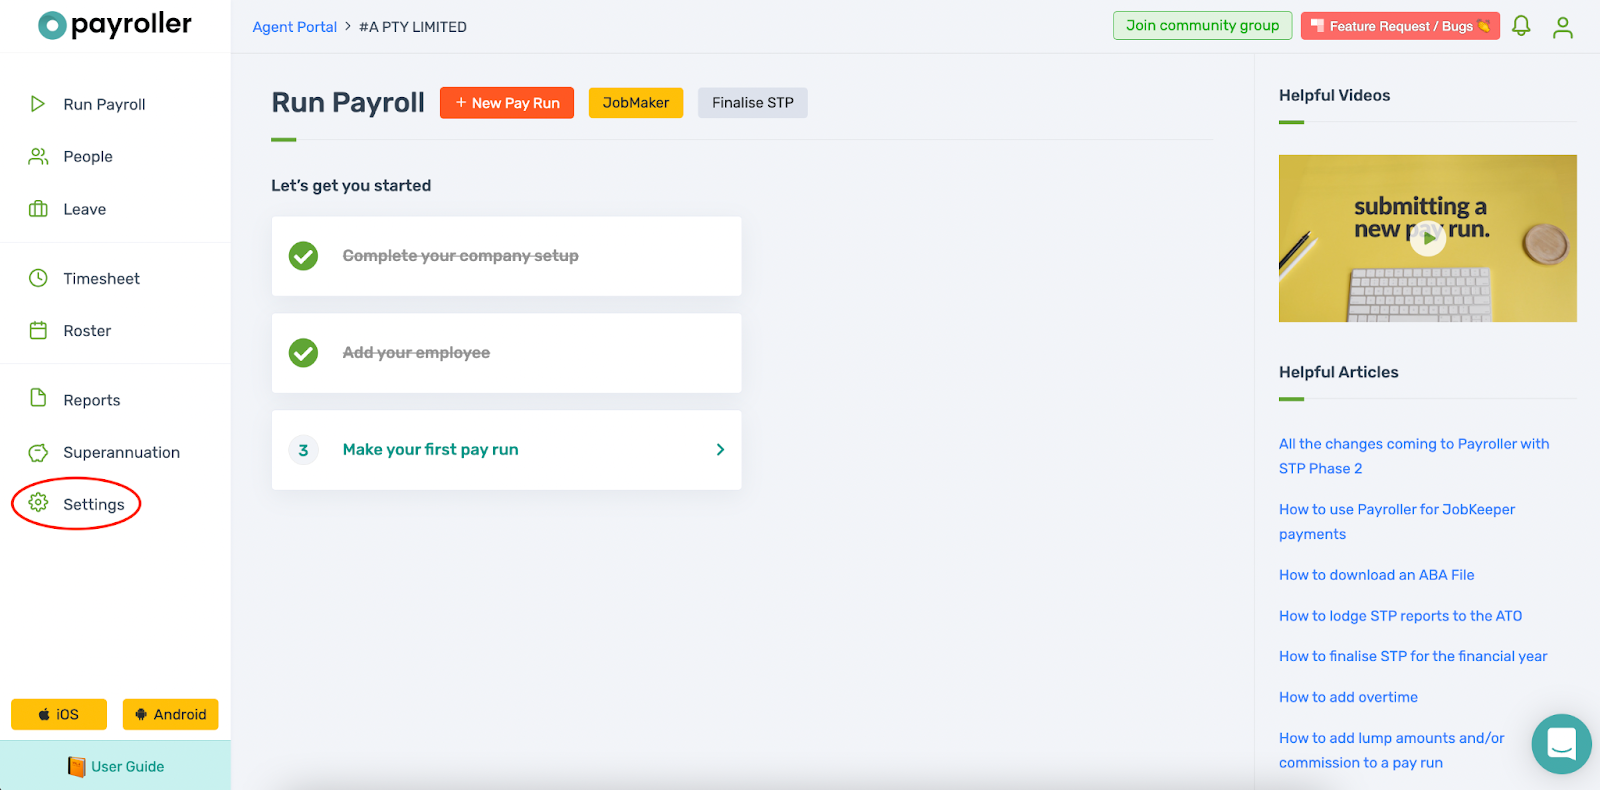Click #A PTY LIMITED breadcrumb text
This screenshot has height=790, width=1600.
click(x=413, y=27)
